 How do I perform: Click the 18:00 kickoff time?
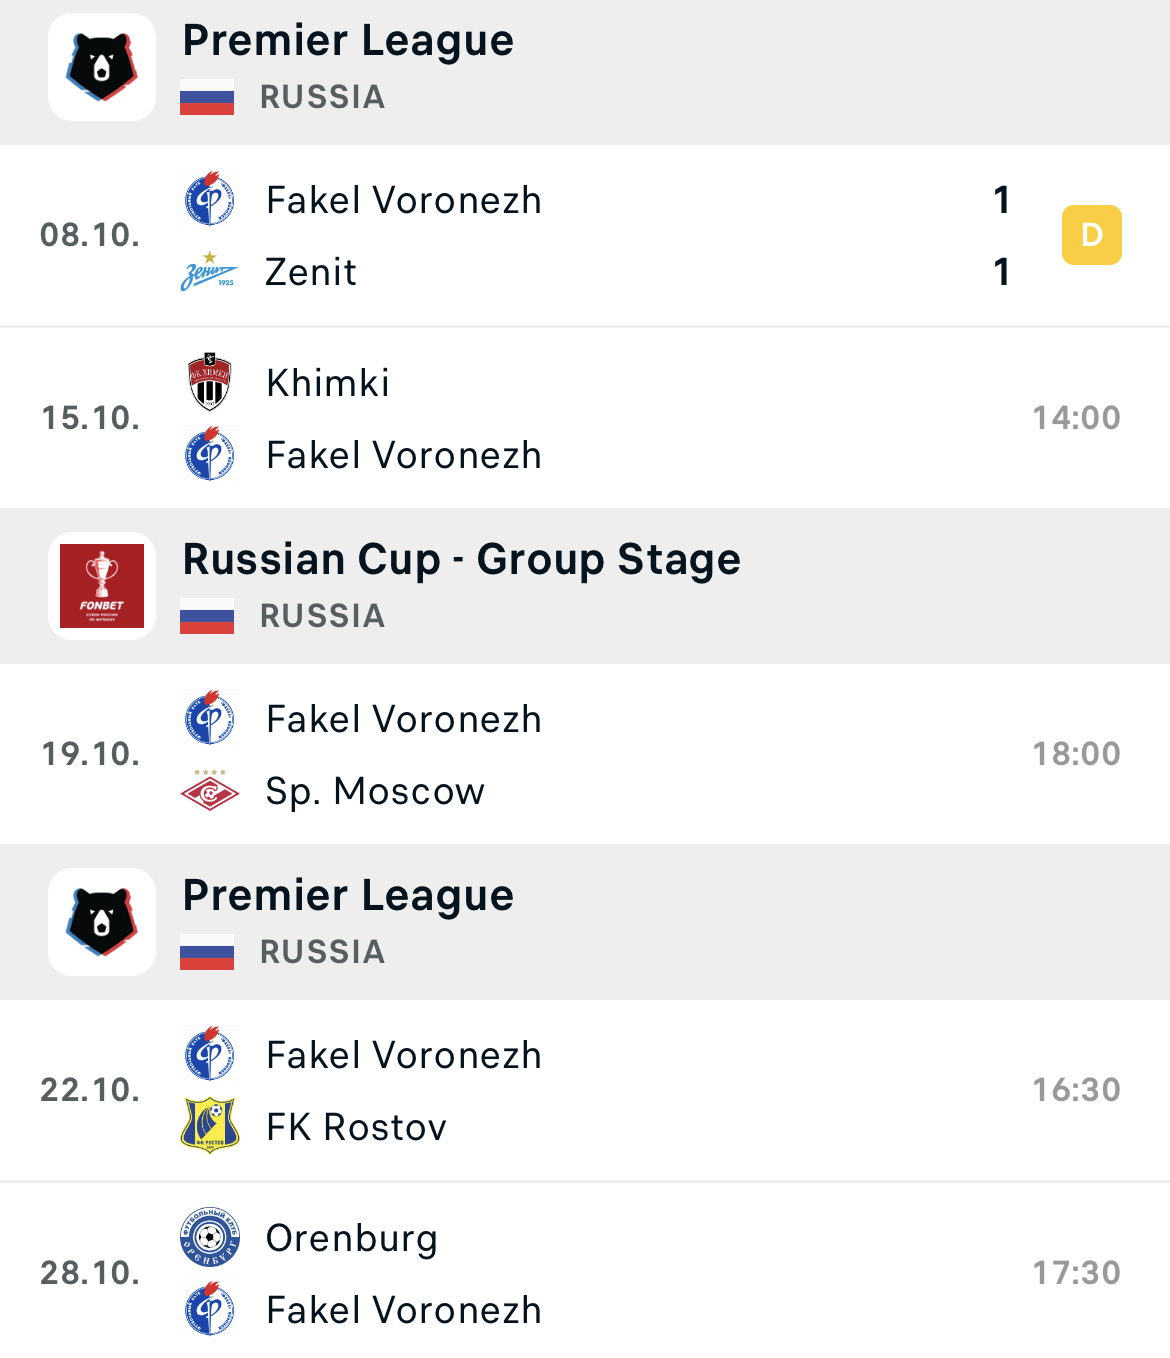(x=1076, y=754)
